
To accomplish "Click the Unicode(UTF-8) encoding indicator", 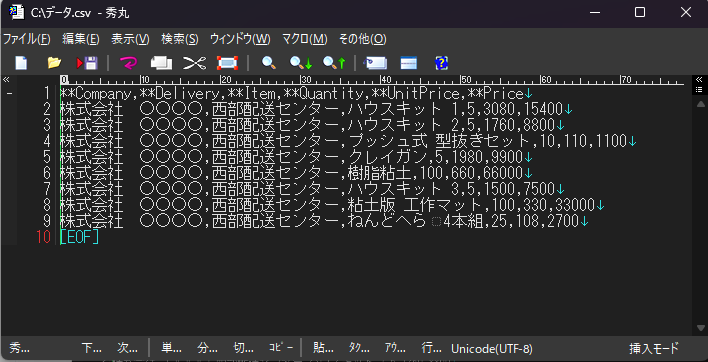I will (x=492, y=348).
